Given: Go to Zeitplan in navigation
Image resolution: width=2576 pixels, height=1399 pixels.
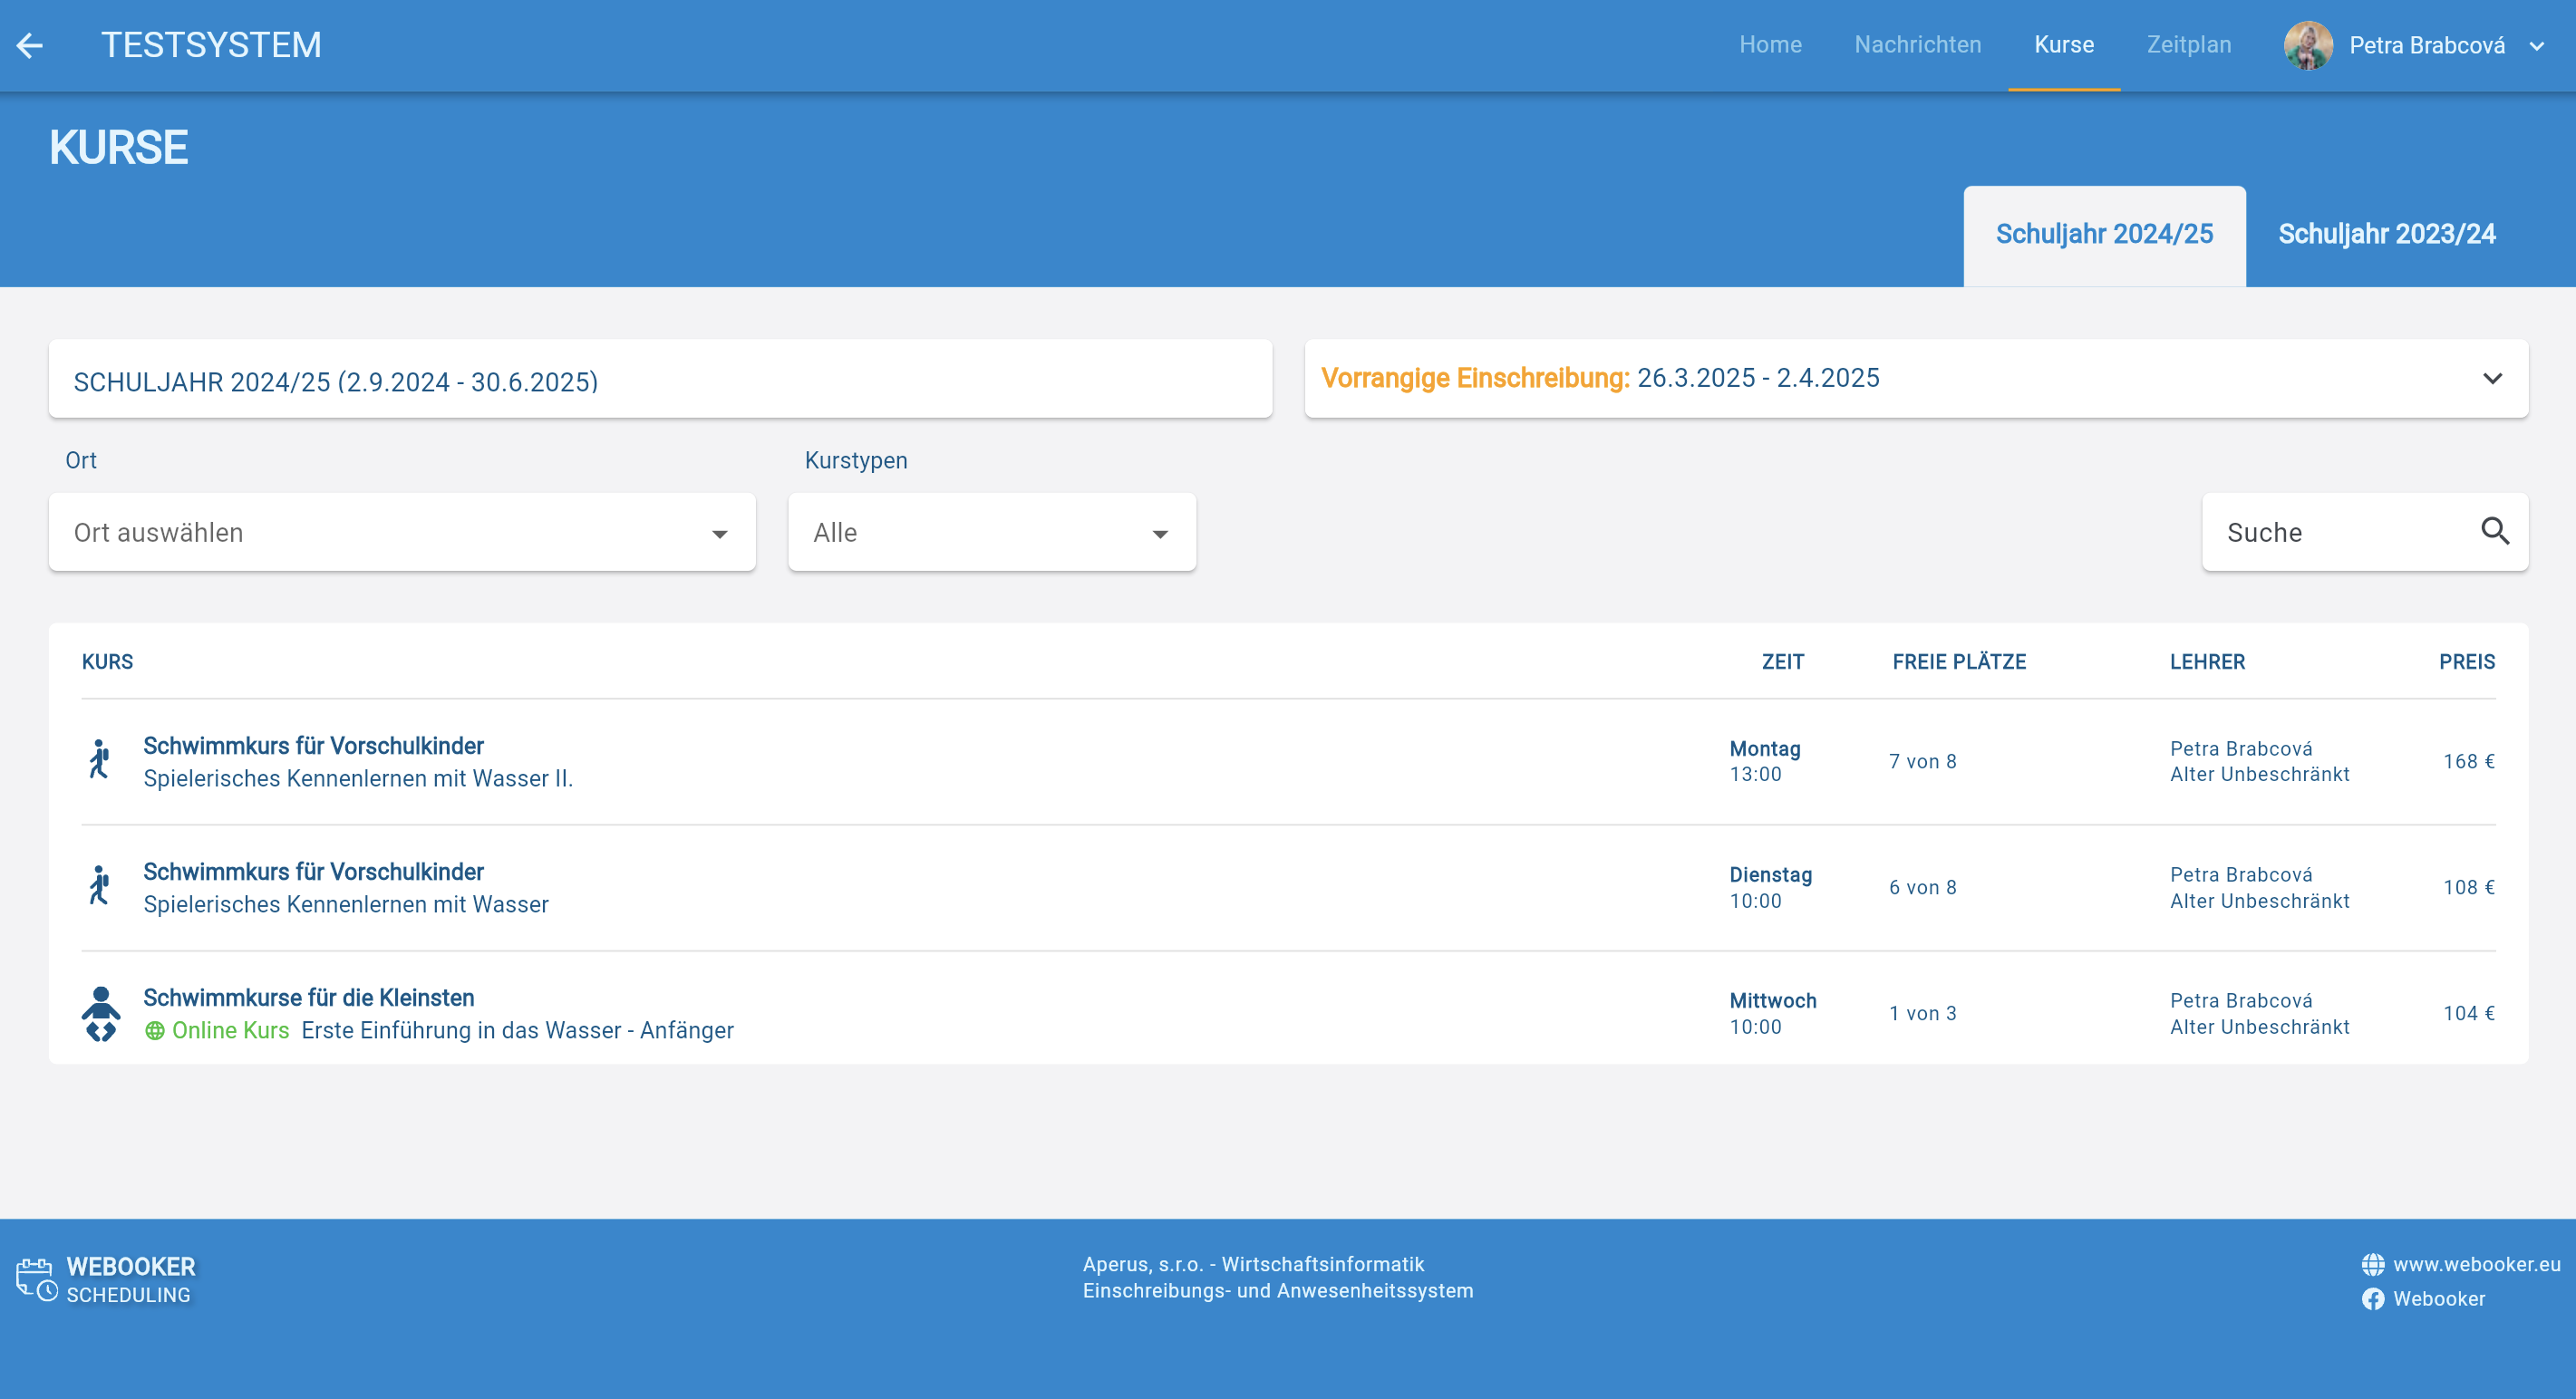Looking at the screenshot, I should (2188, 45).
